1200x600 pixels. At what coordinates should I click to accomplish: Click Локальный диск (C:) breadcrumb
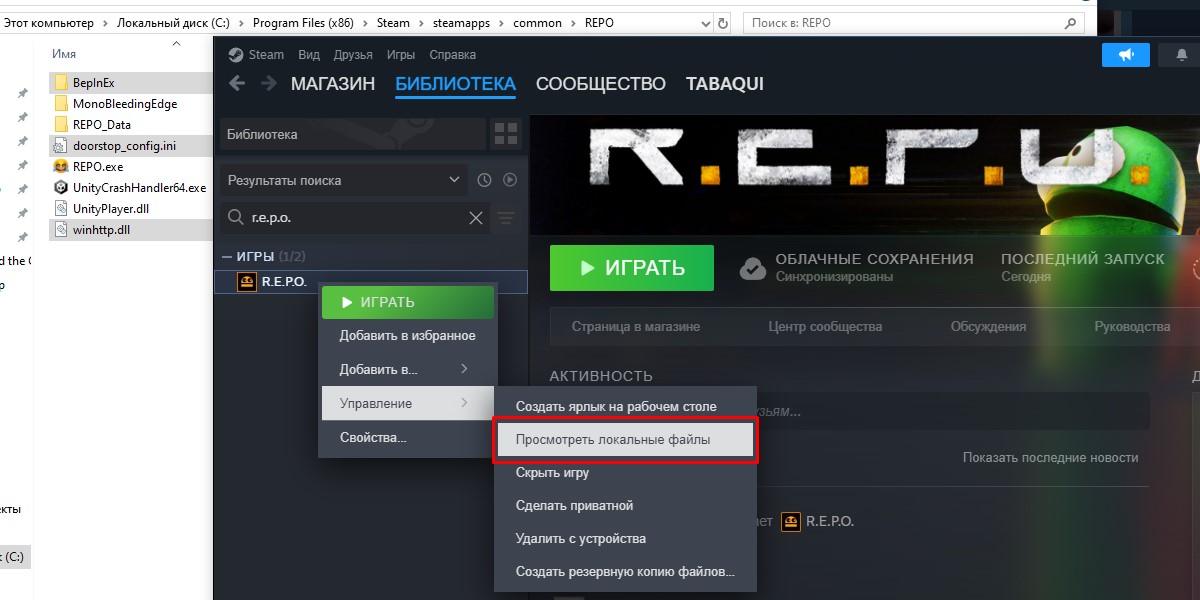point(173,22)
